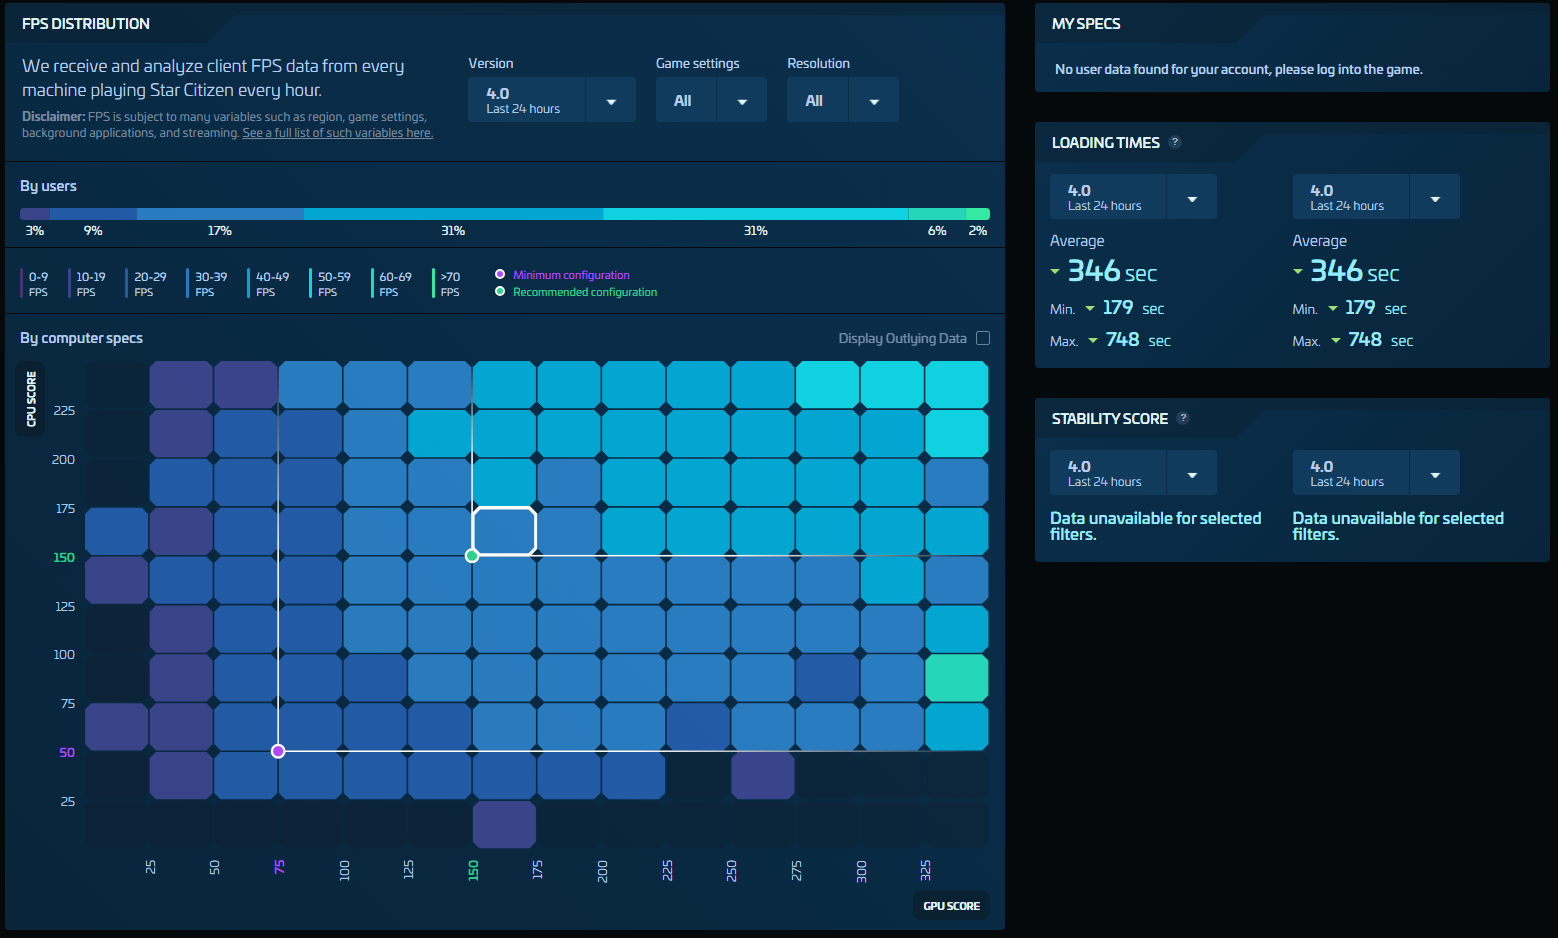This screenshot has width=1558, height=938.
Task: Click the white-outlined highlighted heatmap cell
Action: [x=504, y=531]
